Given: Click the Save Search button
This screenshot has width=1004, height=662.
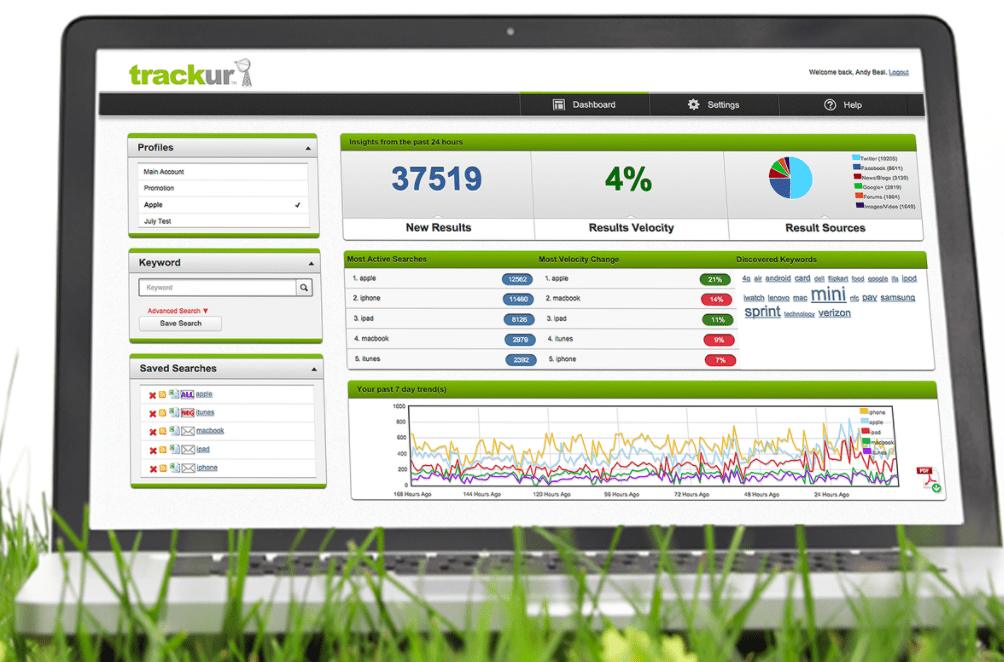Looking at the screenshot, I should click(181, 323).
